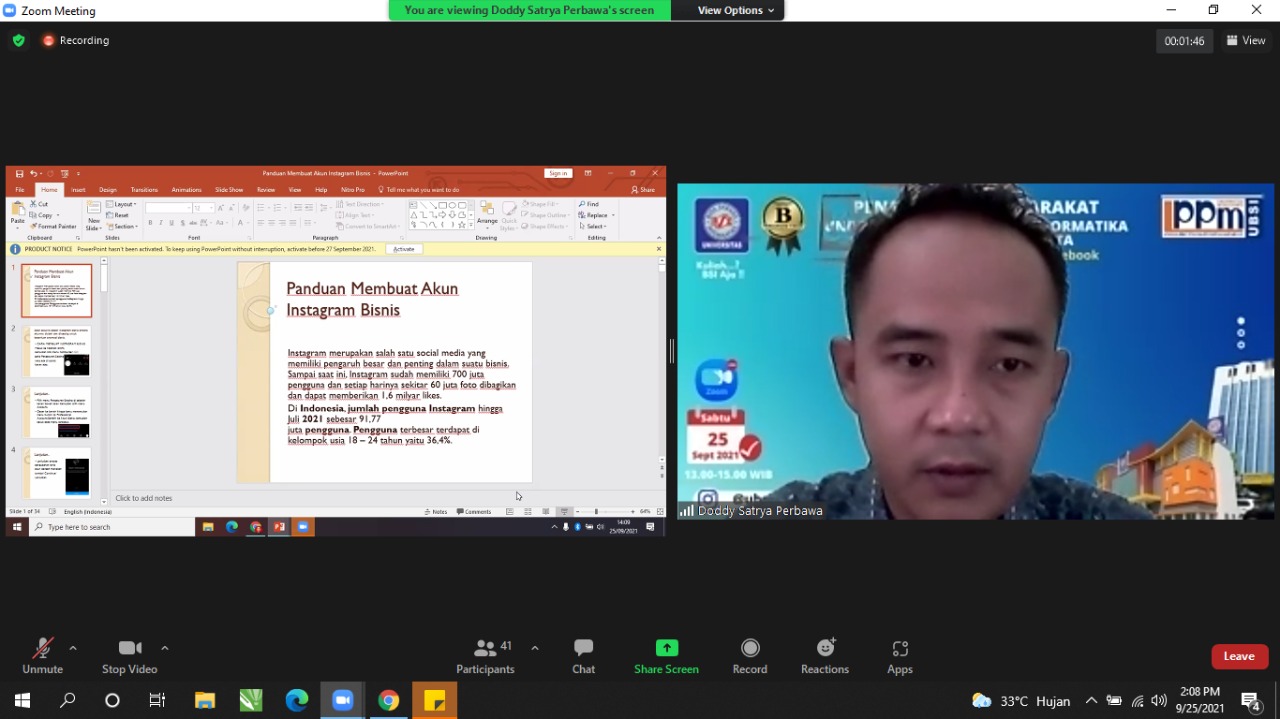
Task: Stop Video in Zoom toolbar
Action: click(129, 656)
